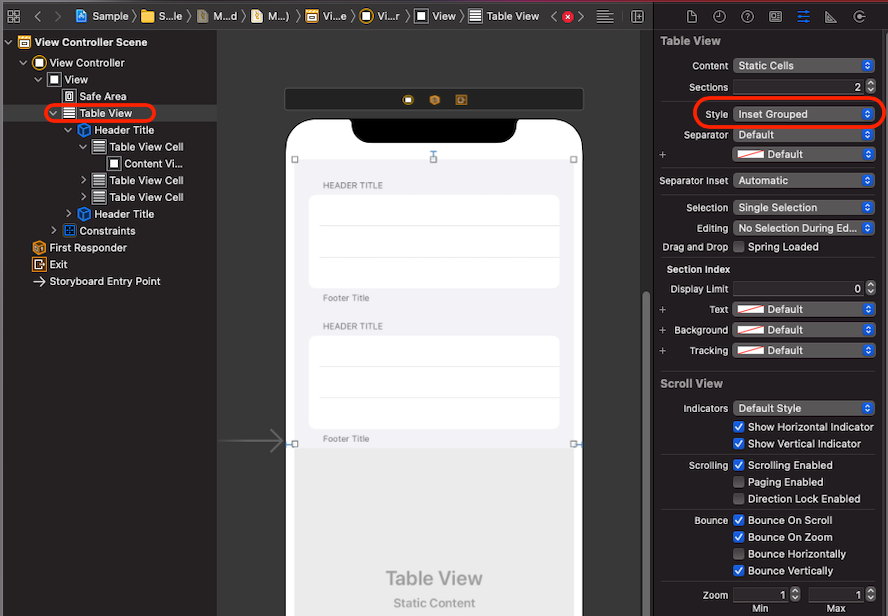This screenshot has width=888, height=616.
Task: Select Sample project in the jump bar
Action: click(x=103, y=16)
